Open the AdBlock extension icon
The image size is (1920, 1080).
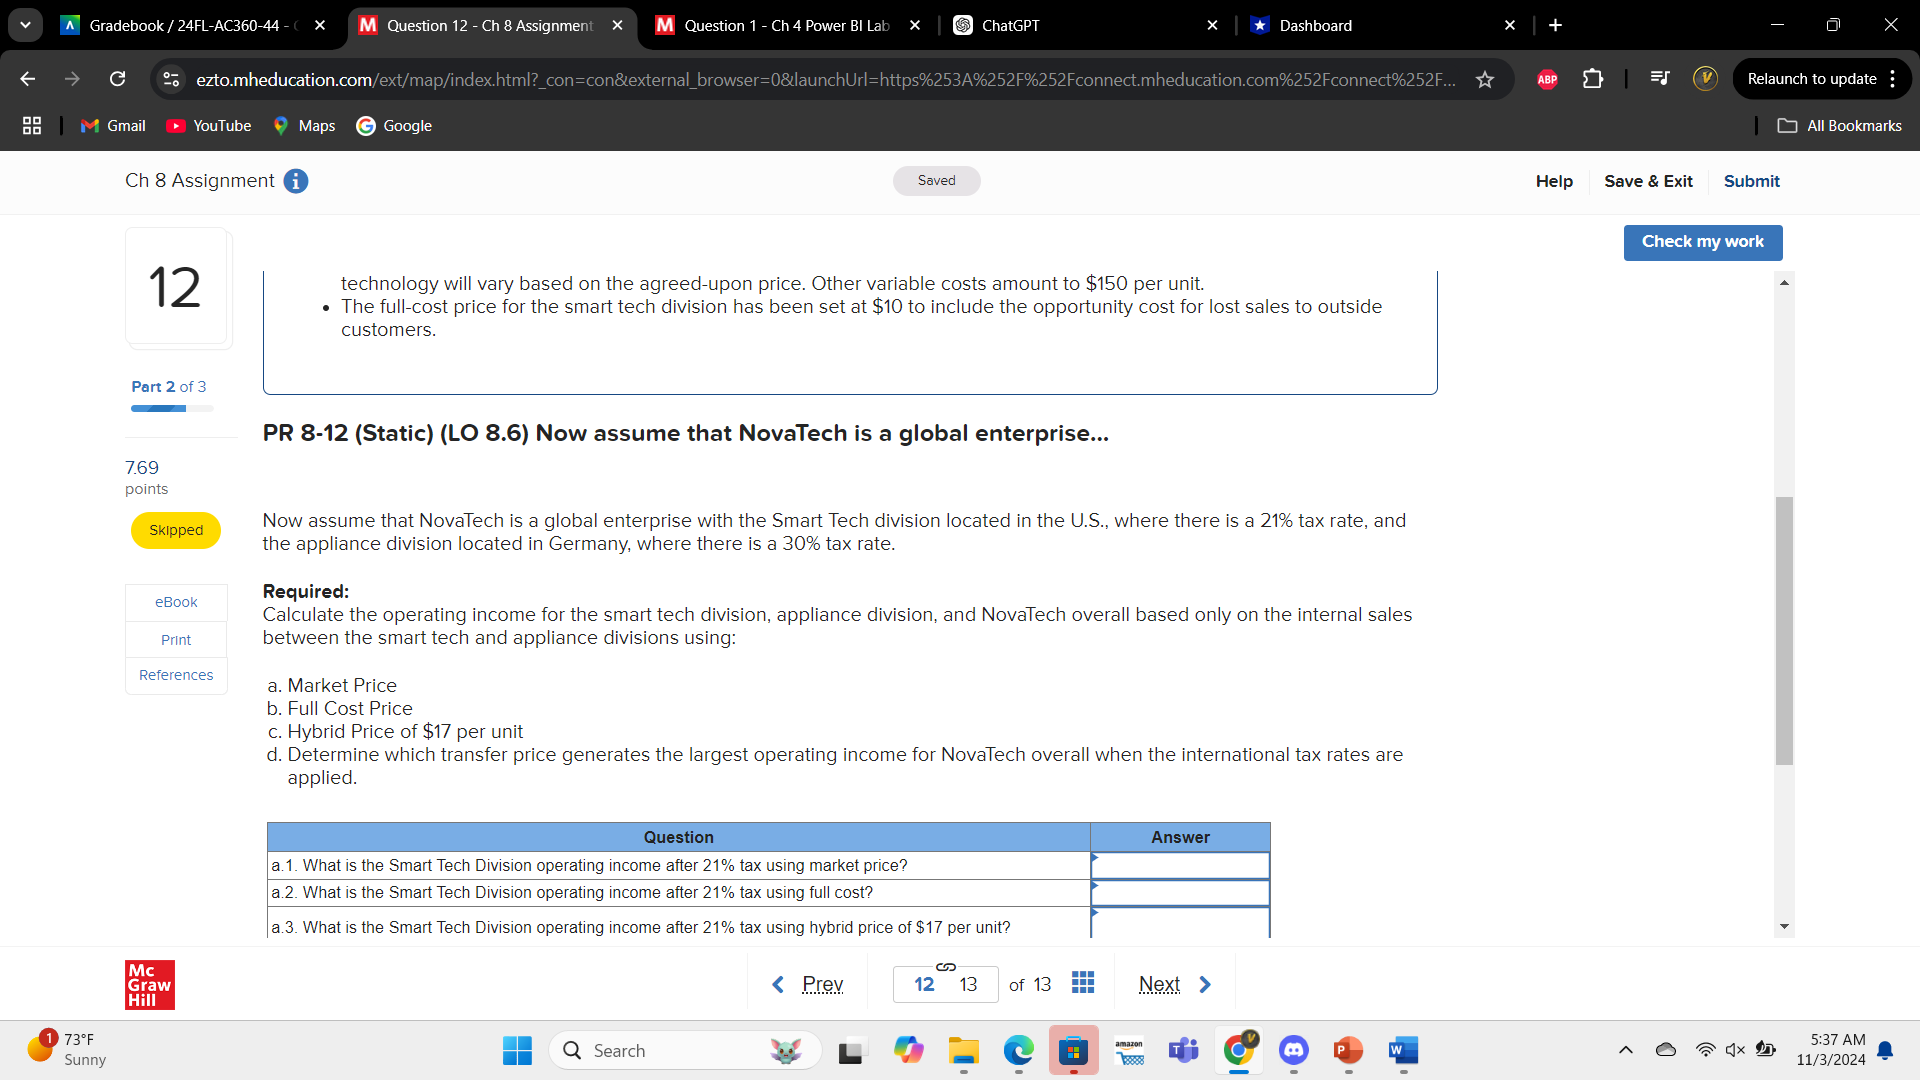coord(1547,79)
